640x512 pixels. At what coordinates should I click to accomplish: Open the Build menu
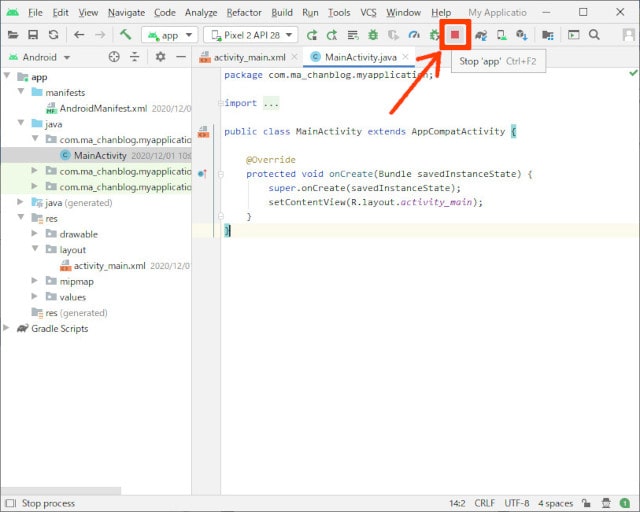(x=282, y=13)
